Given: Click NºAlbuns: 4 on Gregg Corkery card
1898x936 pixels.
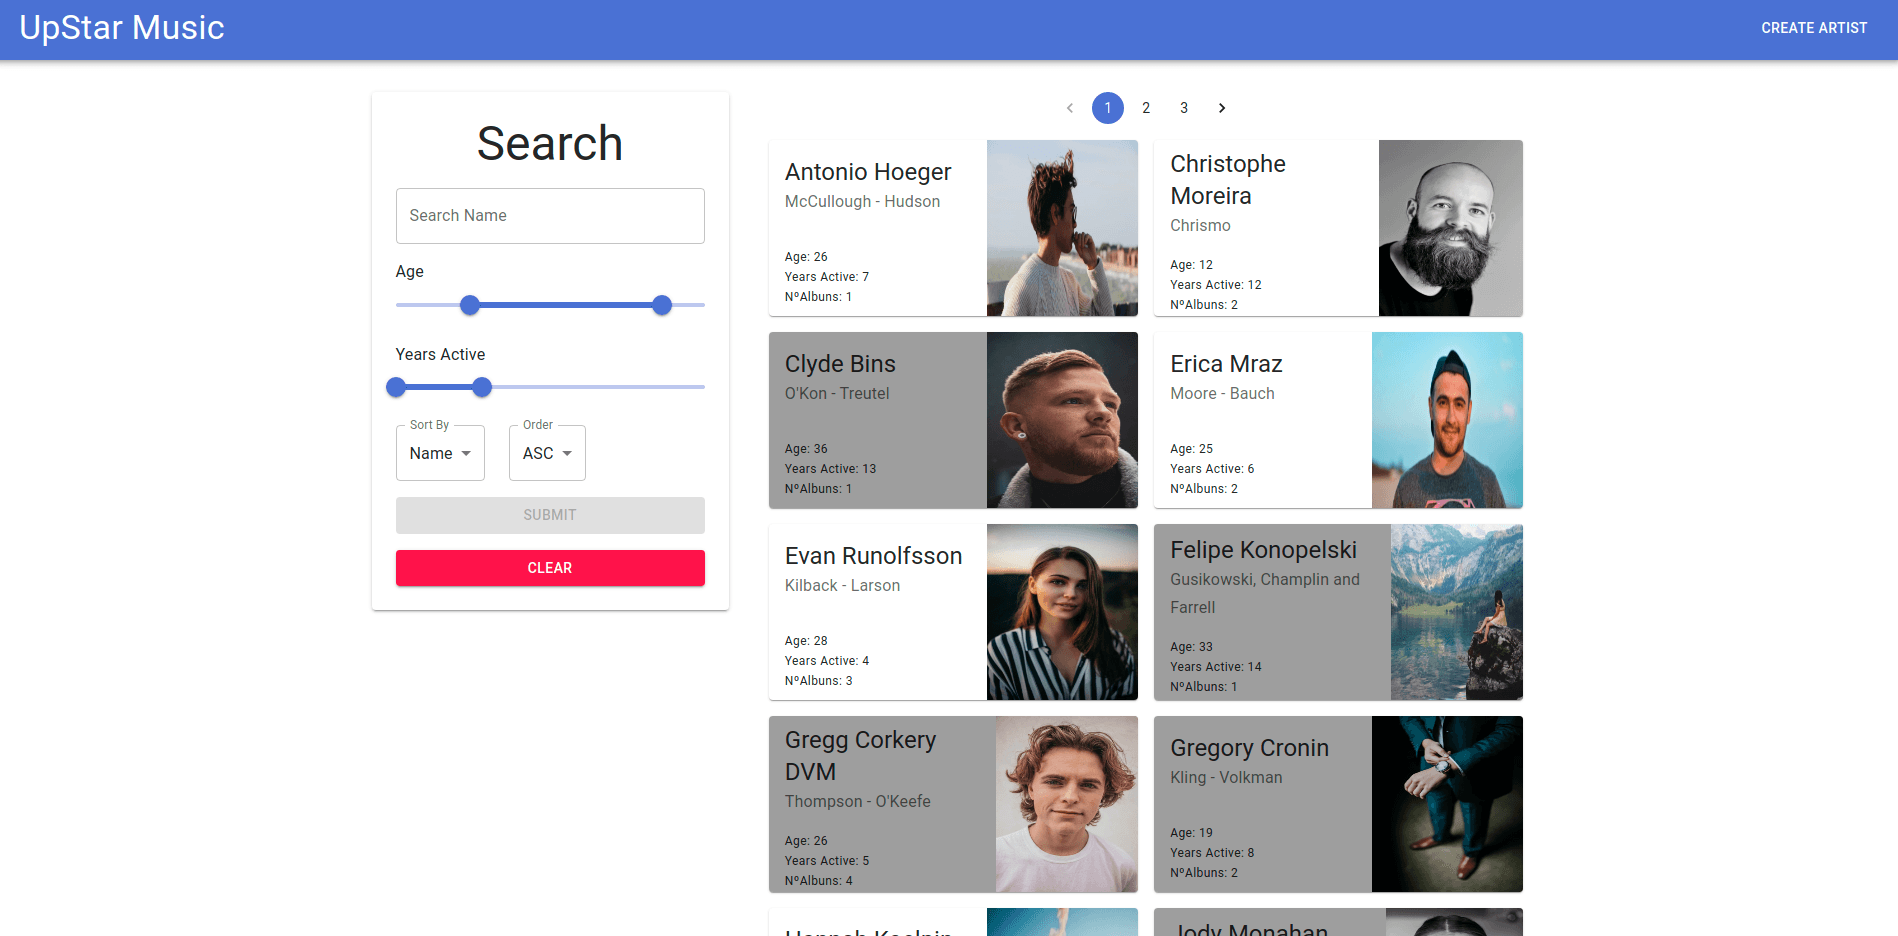Looking at the screenshot, I should click(818, 881).
